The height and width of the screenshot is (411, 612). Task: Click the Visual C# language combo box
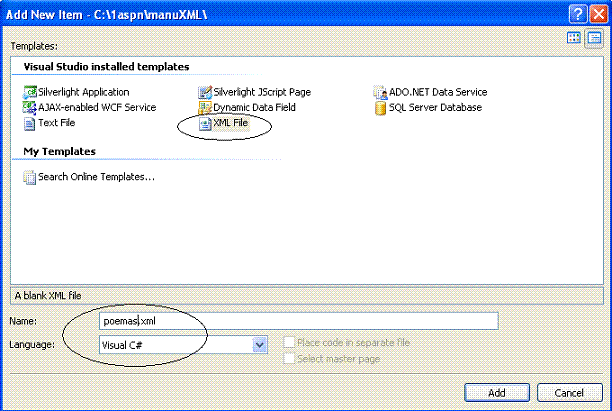[183, 345]
